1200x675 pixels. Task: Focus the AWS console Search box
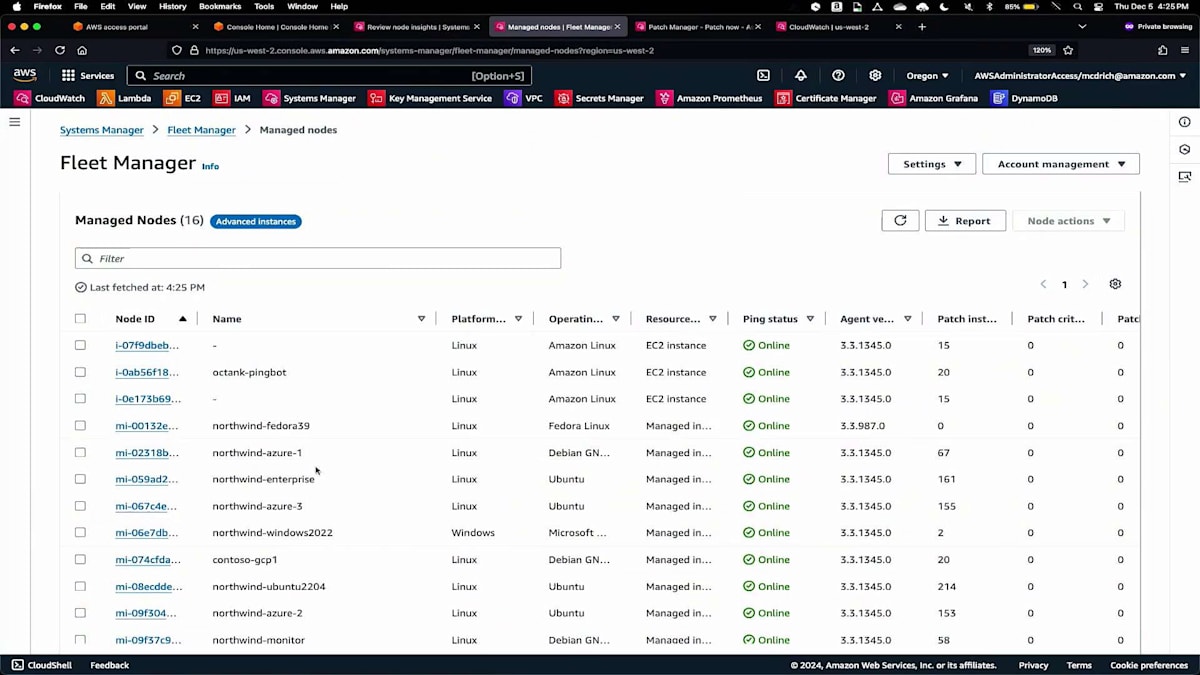click(329, 75)
